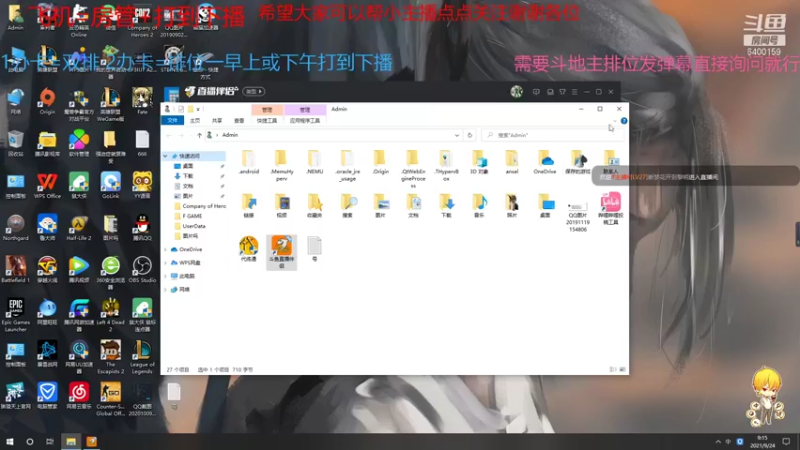Image resolution: width=800 pixels, height=450 pixels.
Task: Open the Shortcut Tools ribbon tab
Action: click(x=267, y=120)
